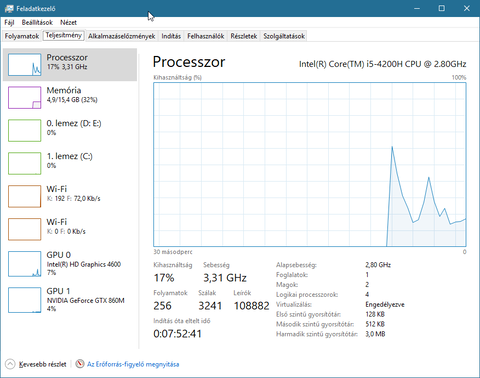Select the 1. lemez (C:) graph thumbnail
This screenshot has height=378, width=480.
click(x=25, y=164)
